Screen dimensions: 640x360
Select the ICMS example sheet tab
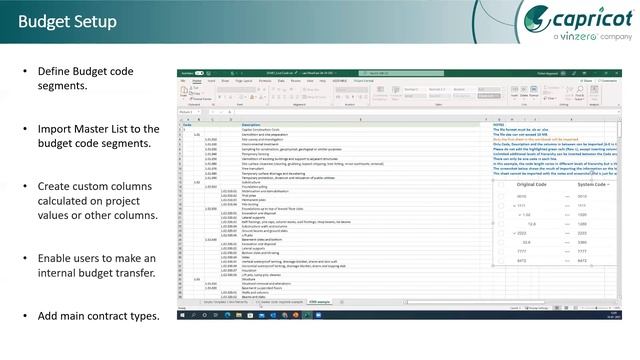(320, 302)
